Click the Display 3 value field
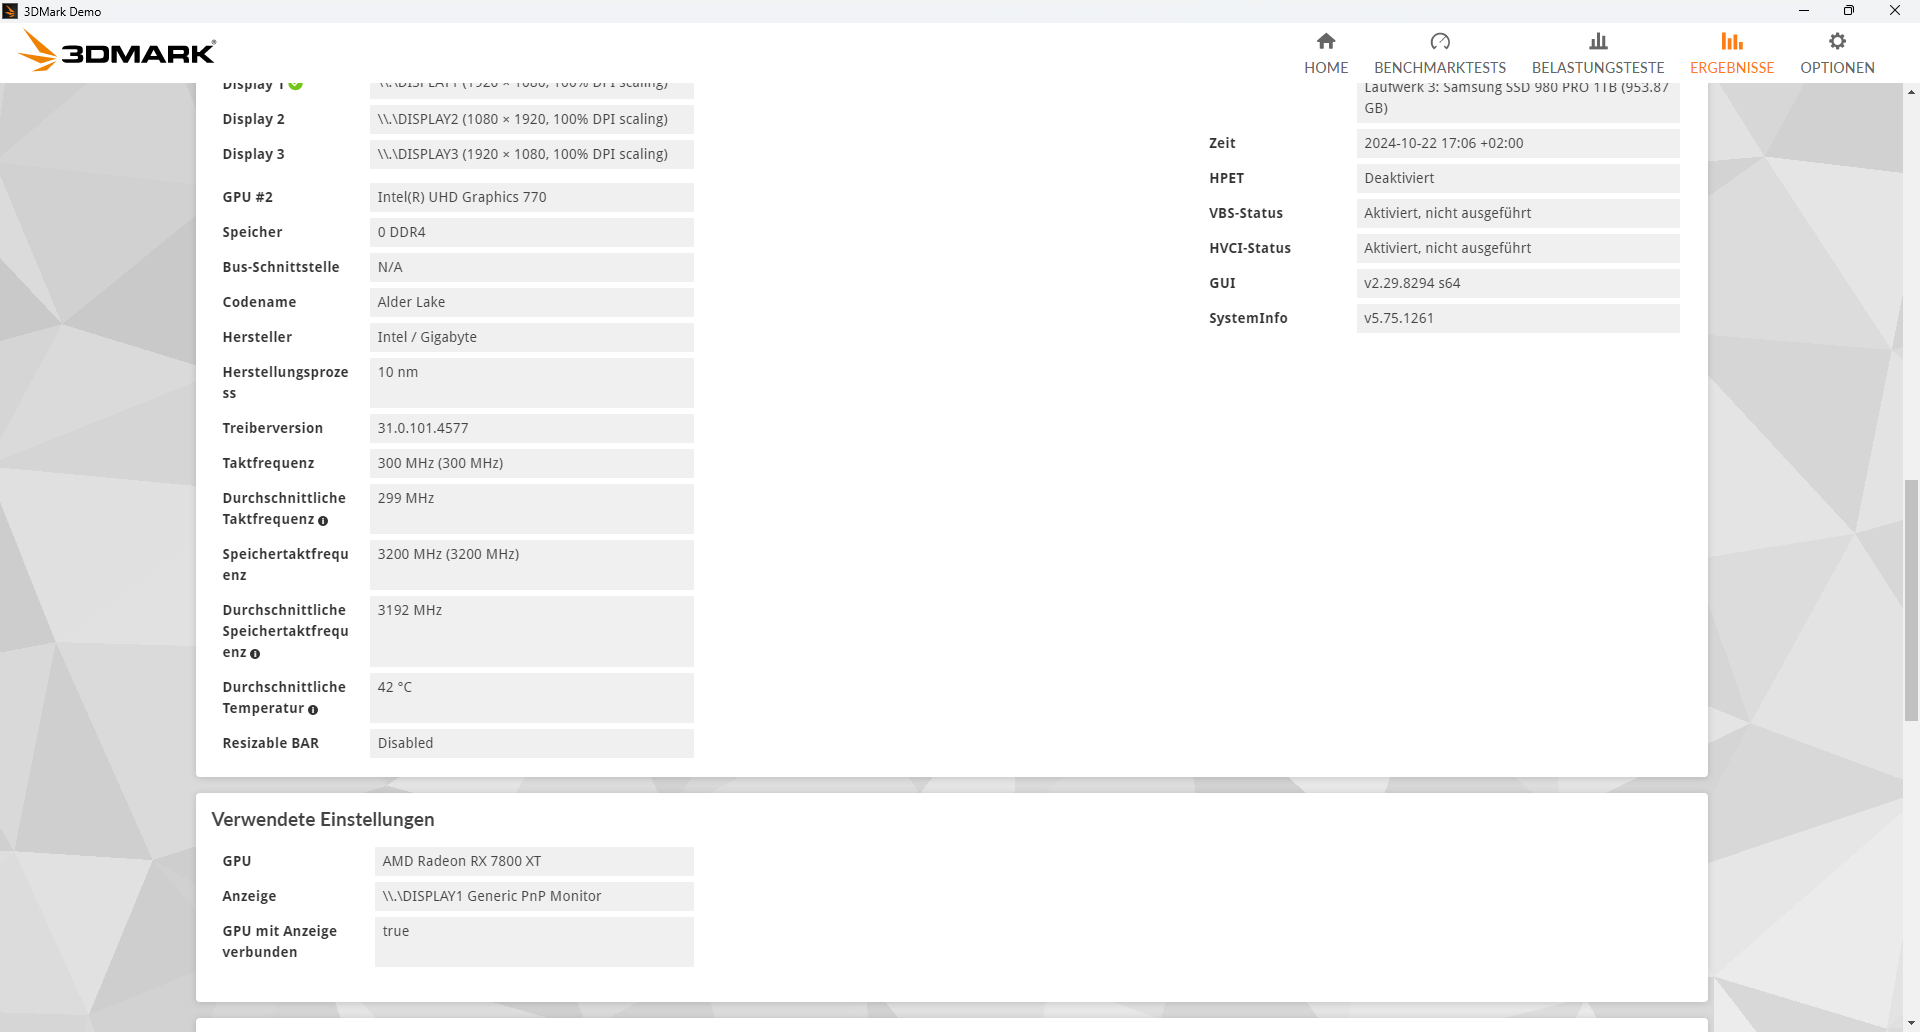Viewport: 1920px width, 1032px height. (532, 154)
